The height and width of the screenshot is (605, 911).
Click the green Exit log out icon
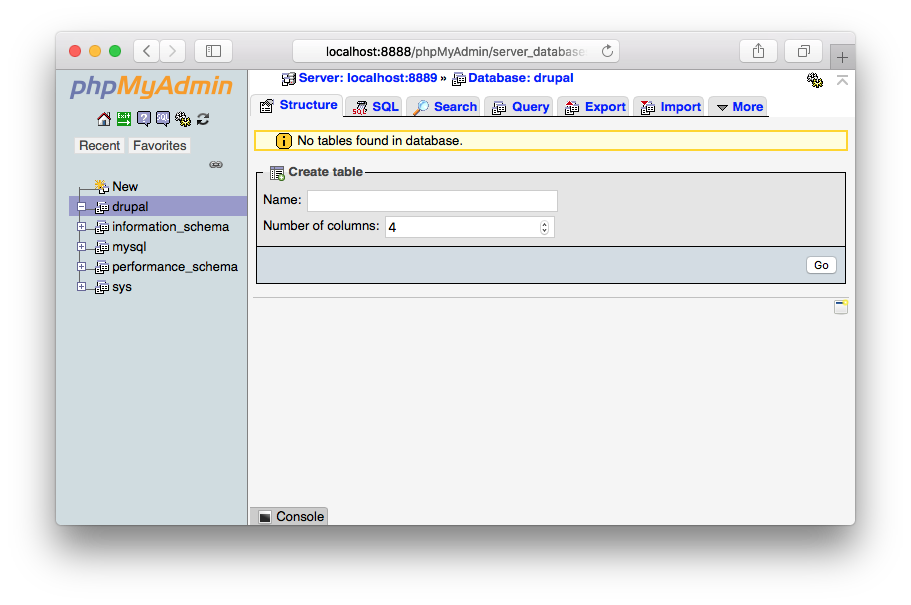pyautogui.click(x=123, y=118)
